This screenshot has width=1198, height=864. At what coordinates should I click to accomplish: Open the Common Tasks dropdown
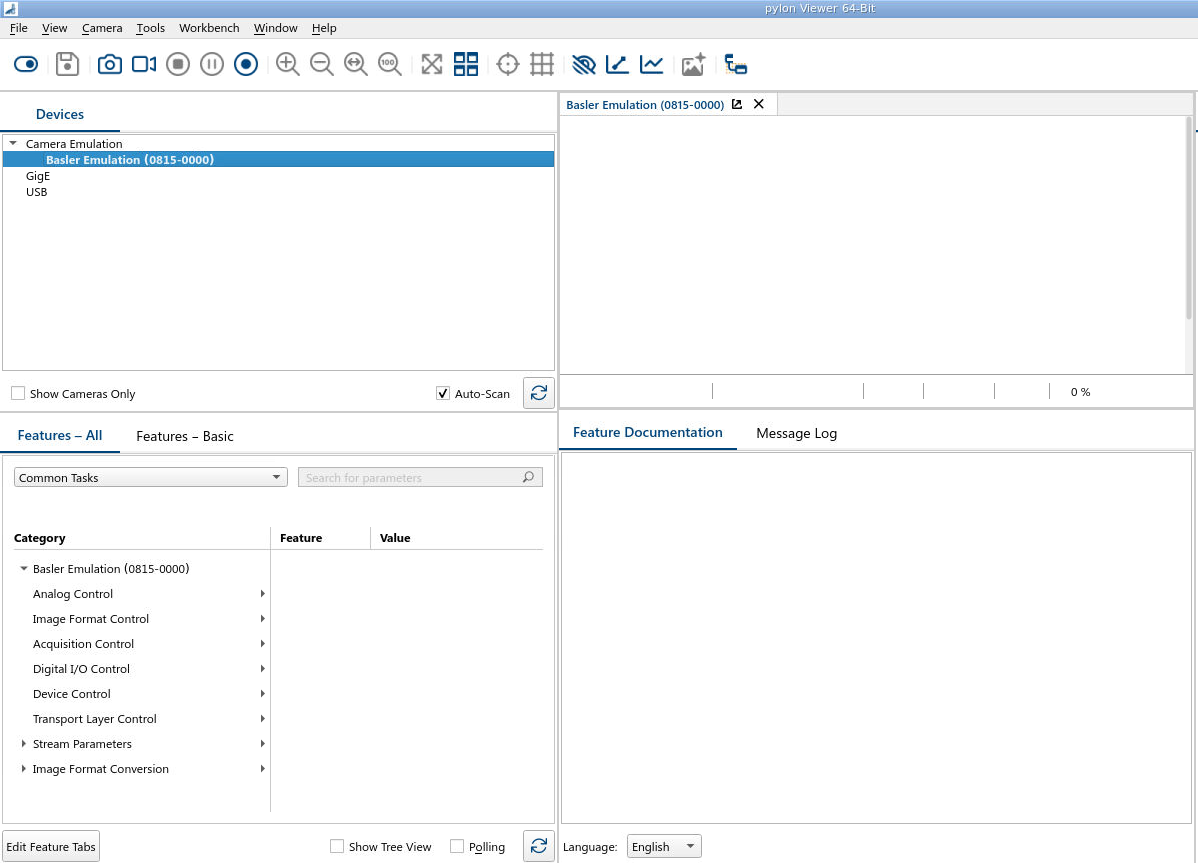point(151,477)
